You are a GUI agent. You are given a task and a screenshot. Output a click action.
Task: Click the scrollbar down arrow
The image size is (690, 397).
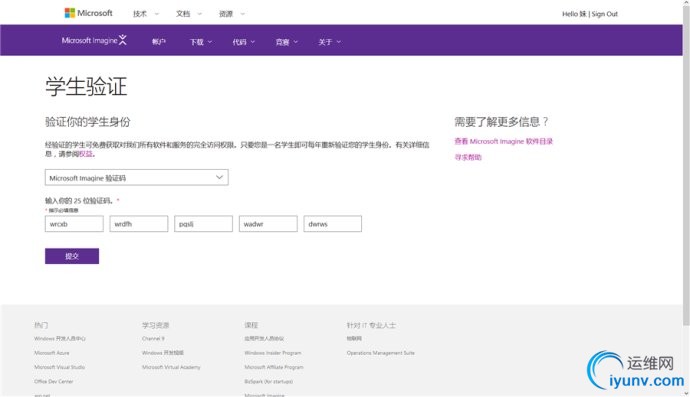(686, 393)
